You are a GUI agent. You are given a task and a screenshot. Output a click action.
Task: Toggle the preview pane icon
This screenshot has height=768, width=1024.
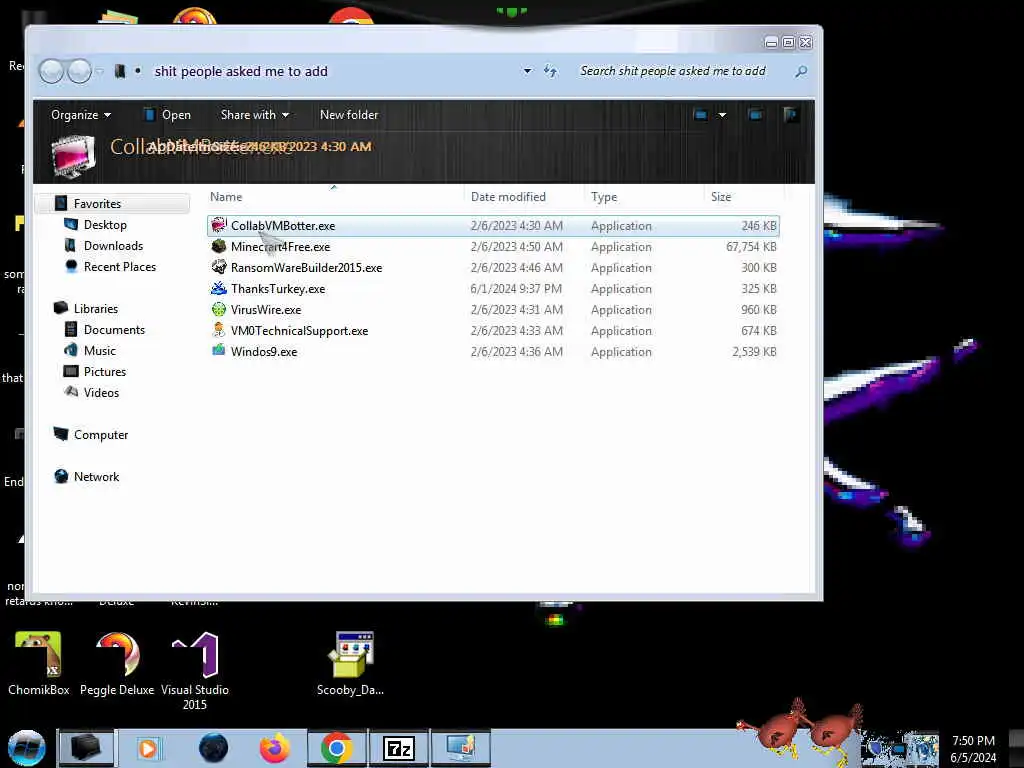point(755,115)
